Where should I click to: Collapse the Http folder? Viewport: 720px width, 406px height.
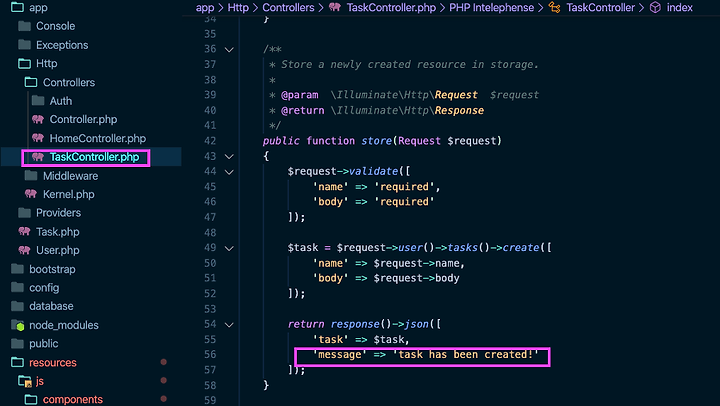[x=46, y=63]
